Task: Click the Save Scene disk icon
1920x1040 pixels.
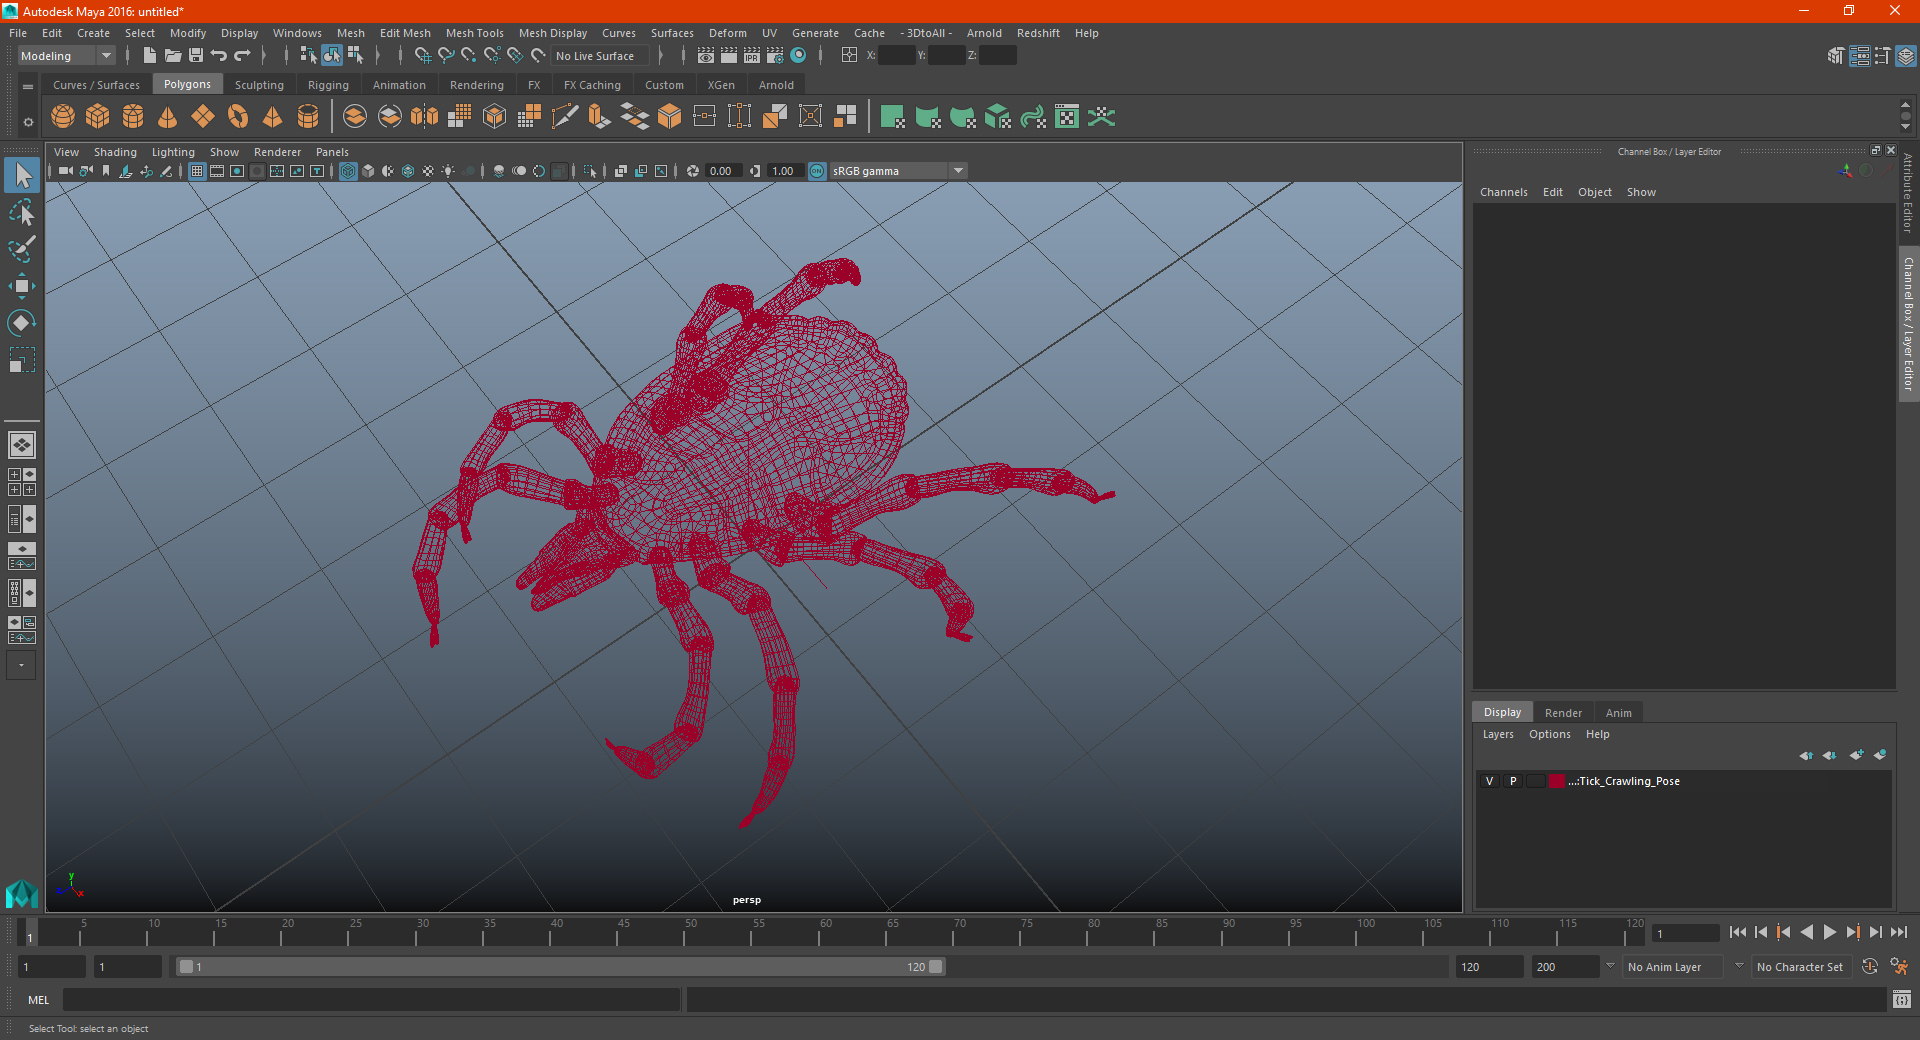Action: (x=196, y=56)
